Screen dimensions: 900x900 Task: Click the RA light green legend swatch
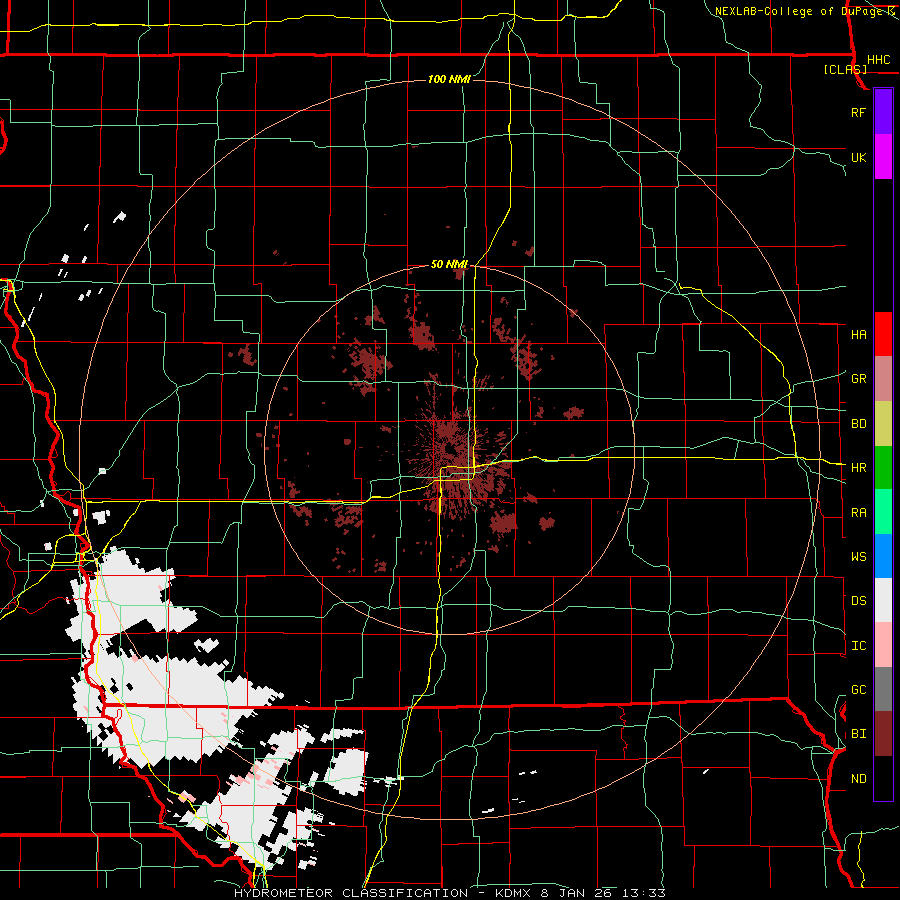[883, 512]
